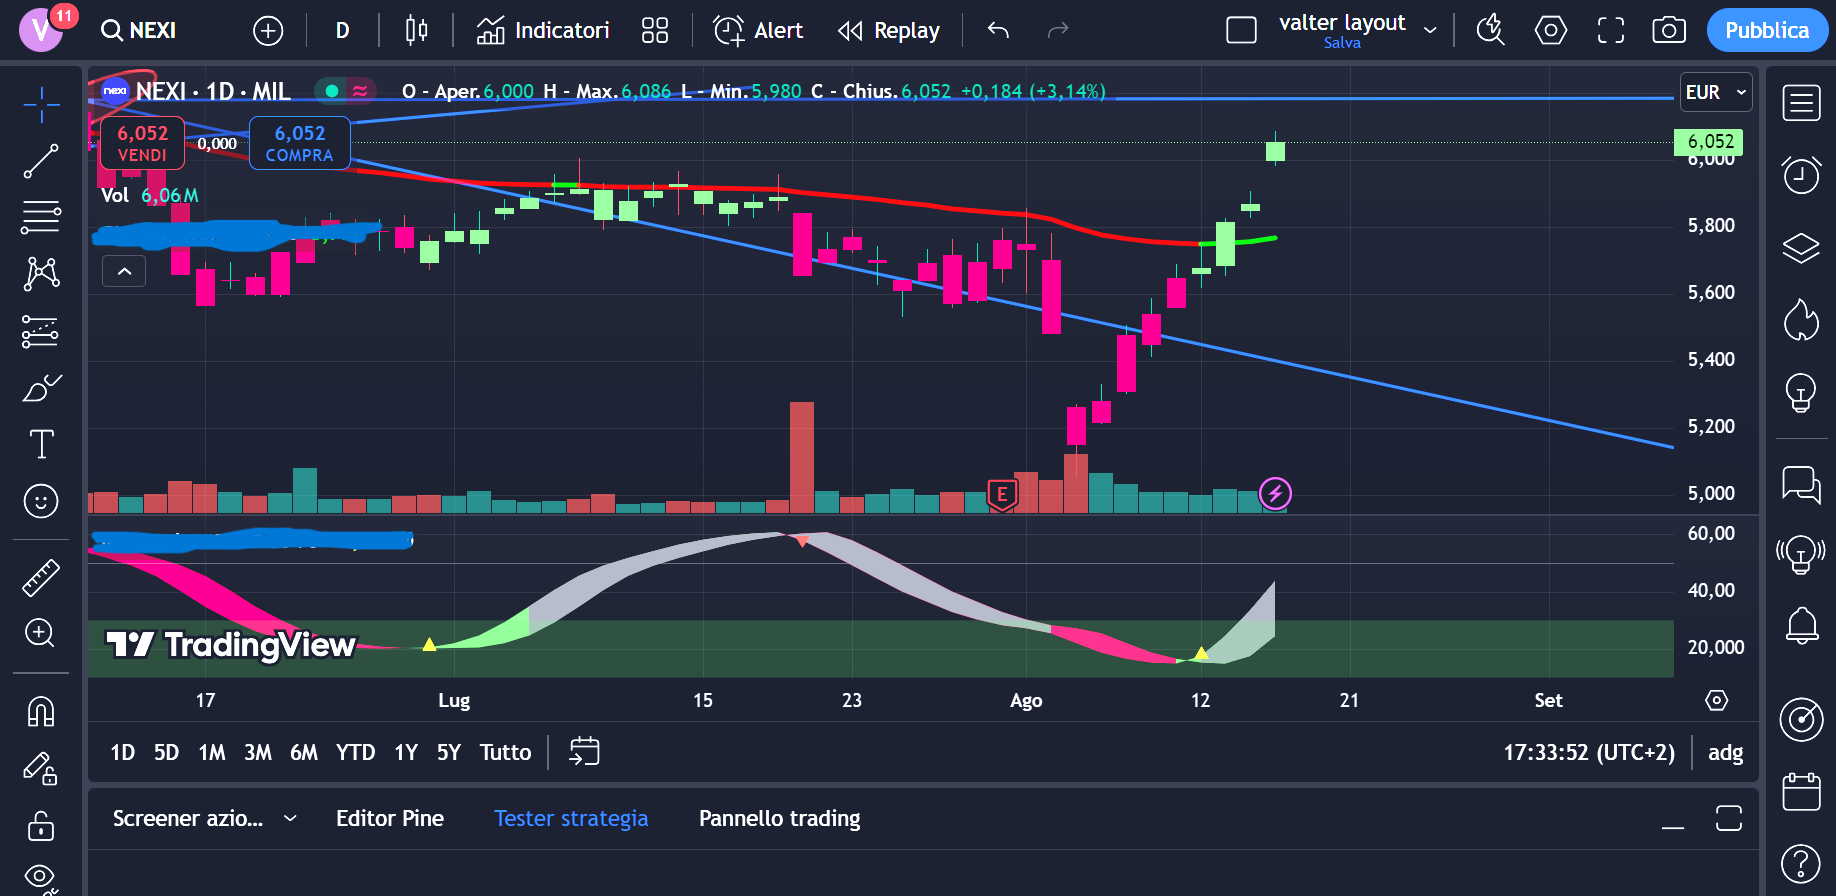Take a chart snapshot with camera
Screen dimensions: 1836x896
point(1669,31)
